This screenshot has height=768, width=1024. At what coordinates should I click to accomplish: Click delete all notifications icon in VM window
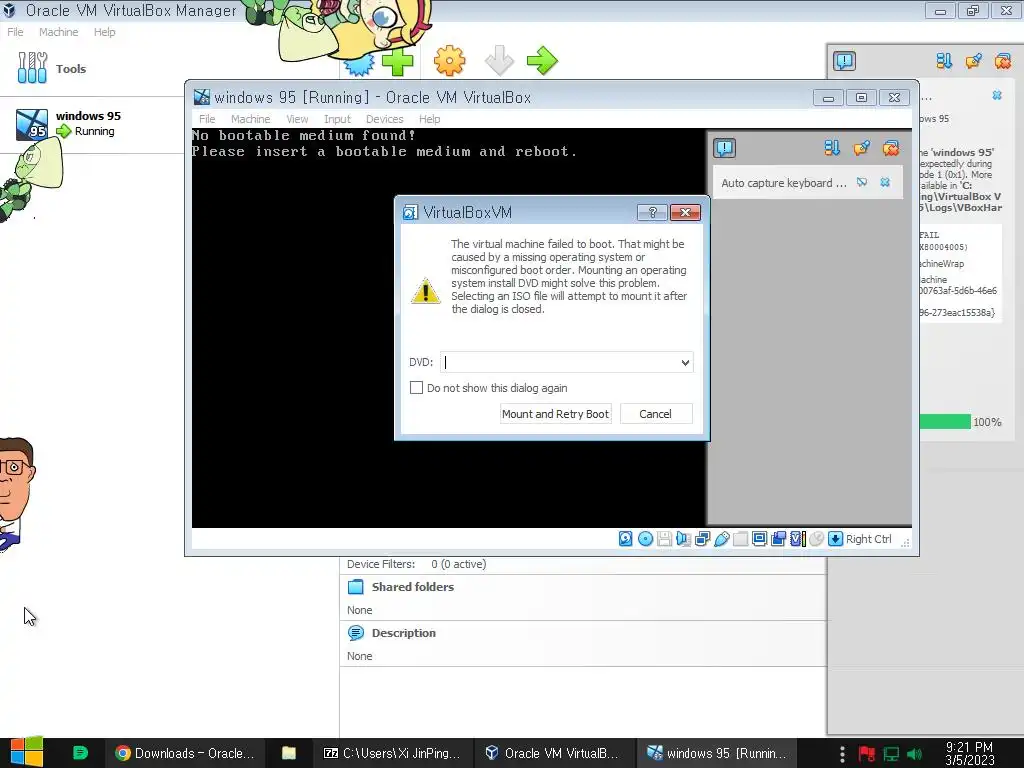point(891,148)
